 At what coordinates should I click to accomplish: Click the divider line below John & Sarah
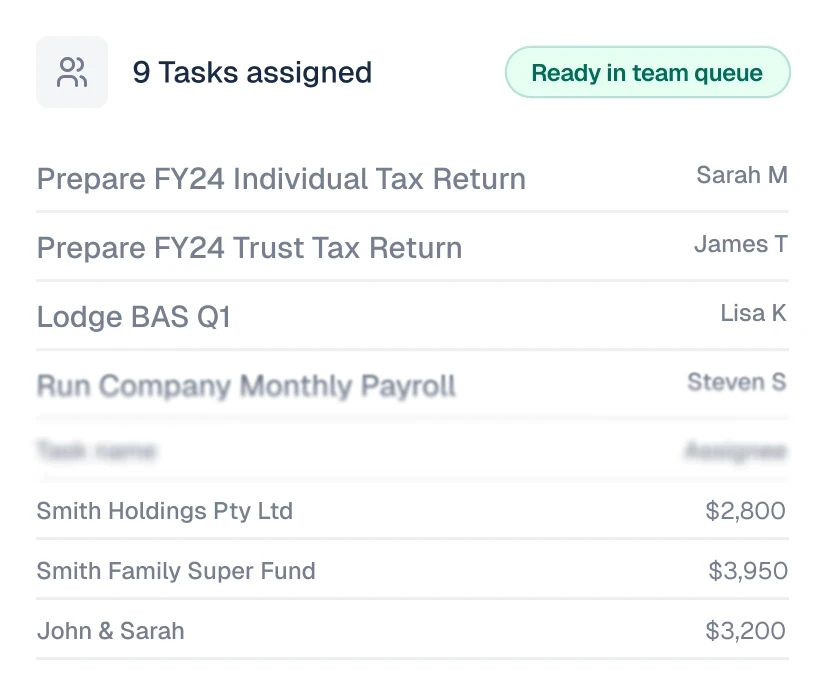pyautogui.click(x=412, y=658)
